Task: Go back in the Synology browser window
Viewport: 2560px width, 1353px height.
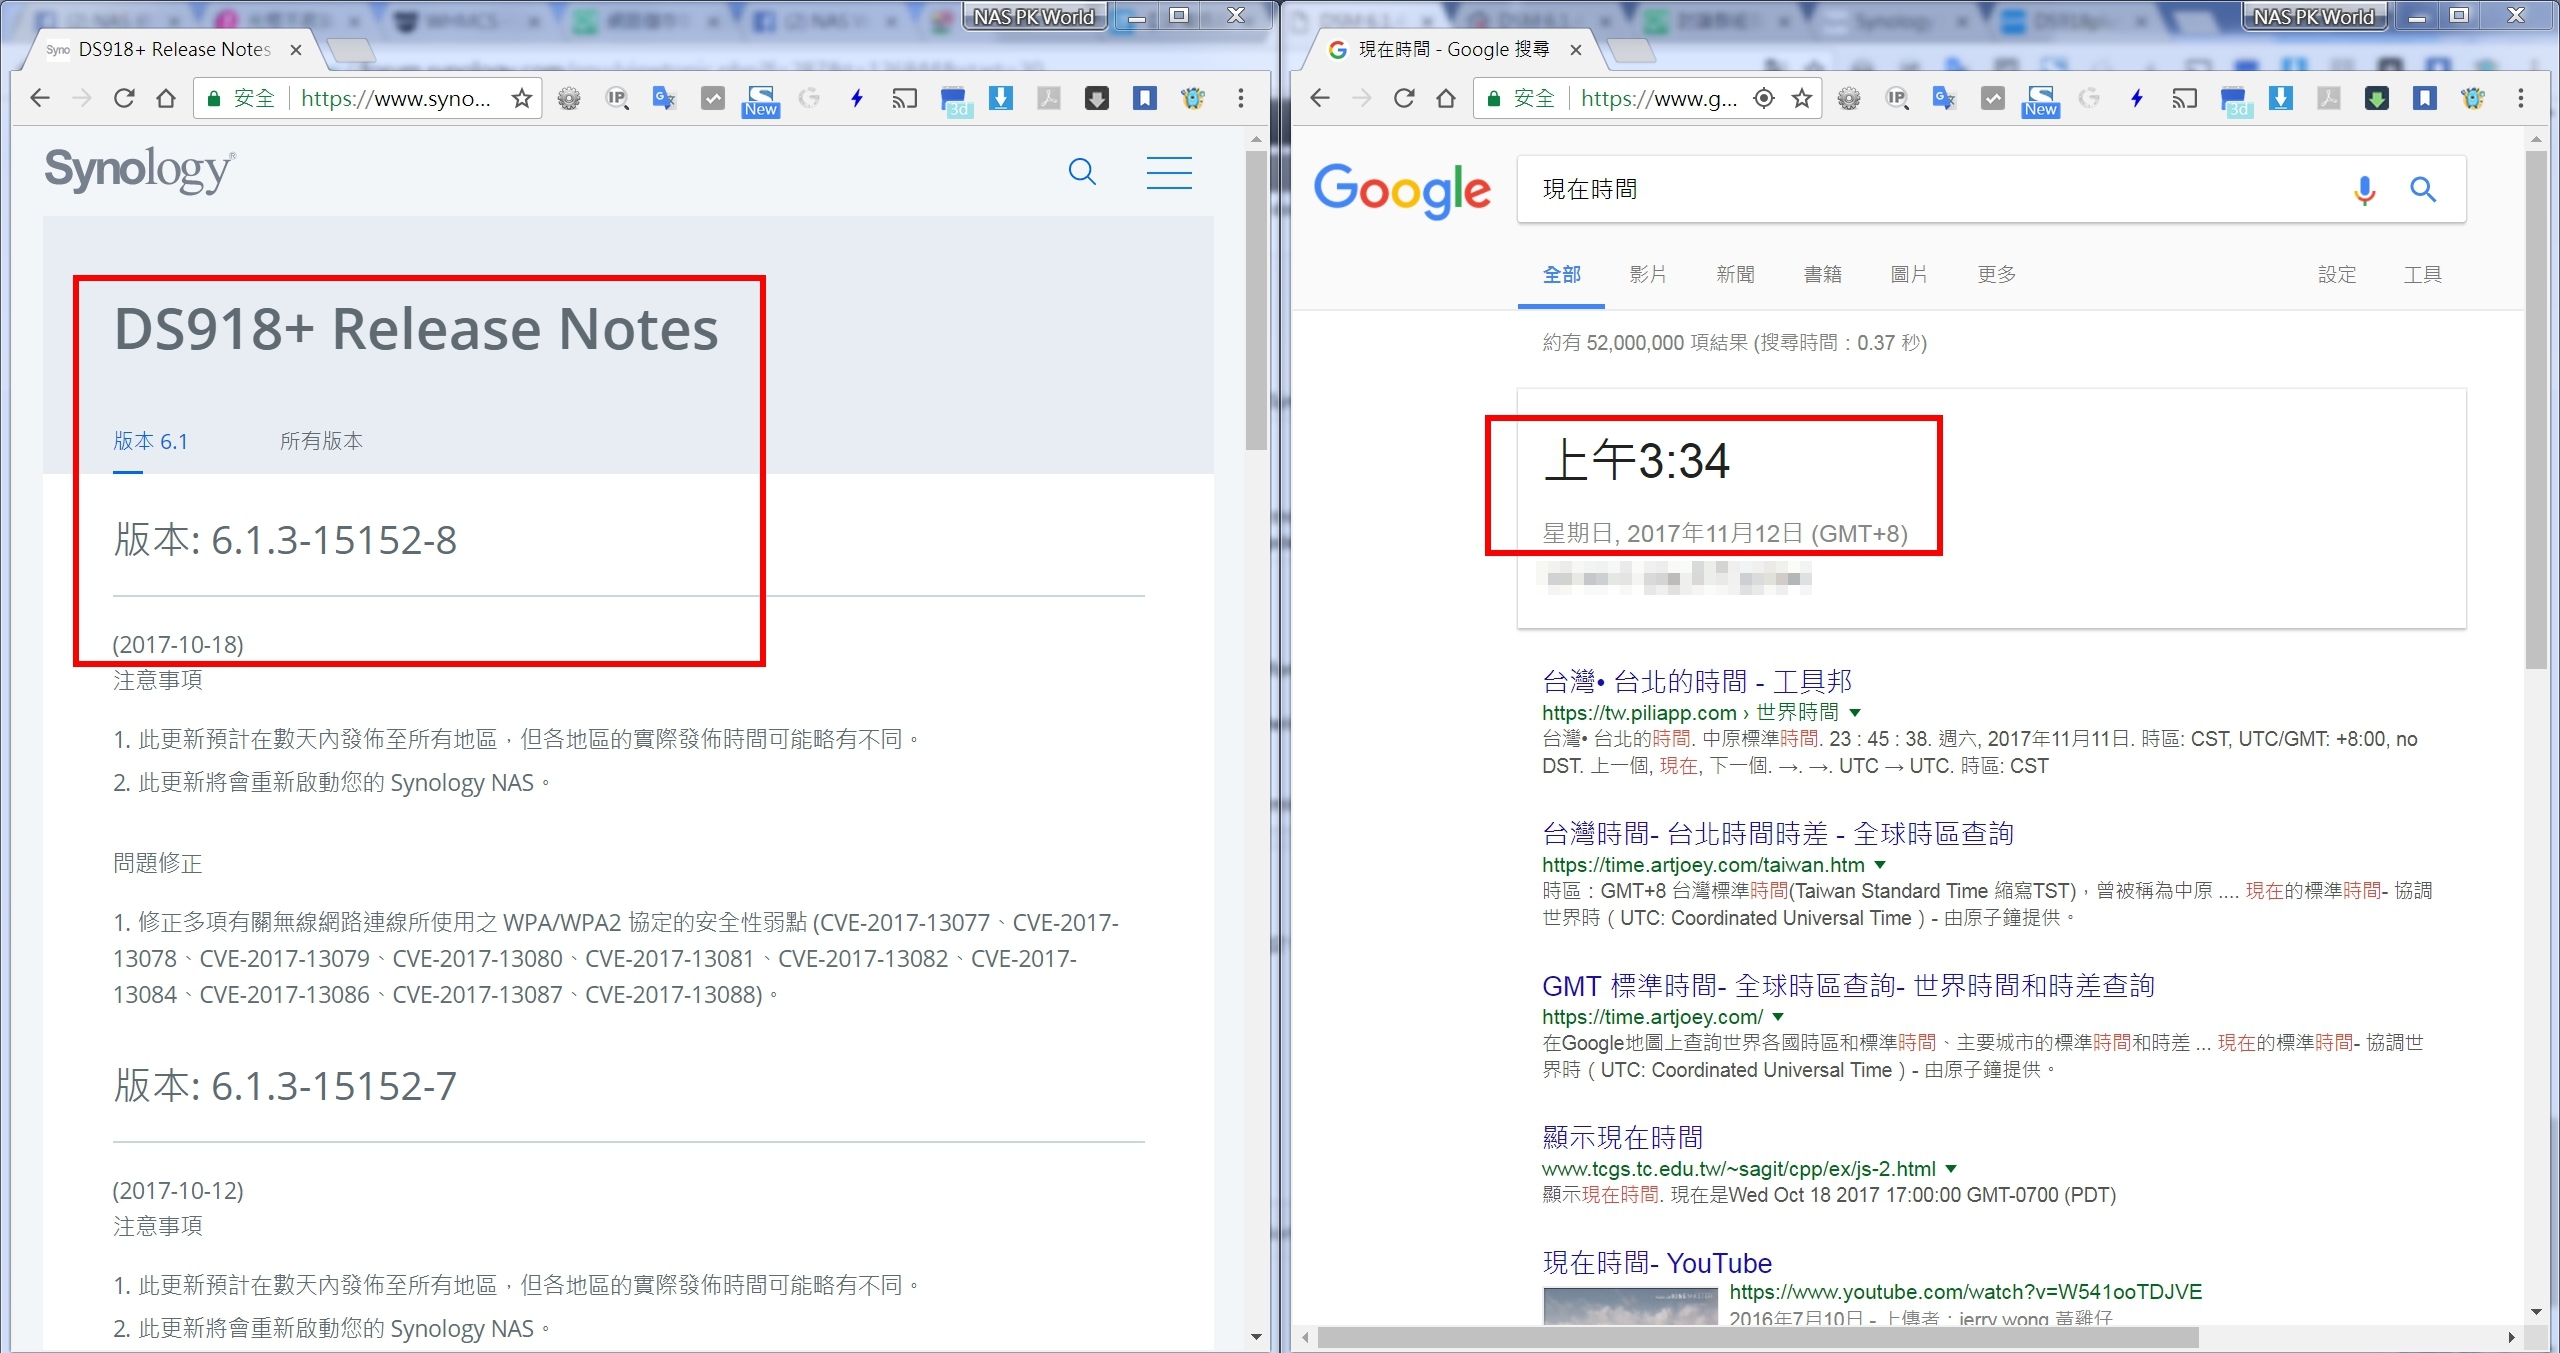Action: 40,98
